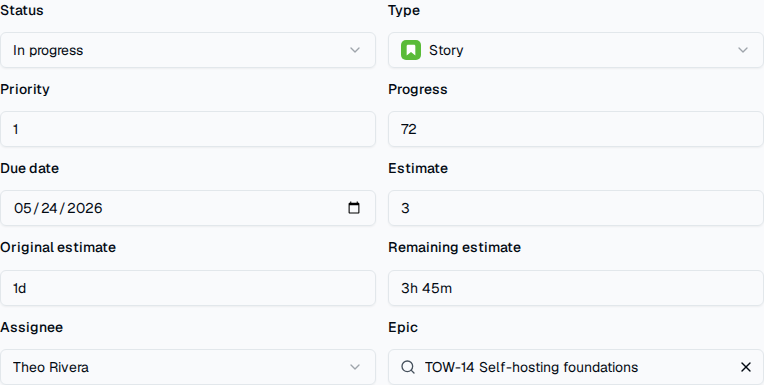This screenshot has width=764, height=385.
Task: Click the magnifier icon in Epic field
Action: coord(408,367)
